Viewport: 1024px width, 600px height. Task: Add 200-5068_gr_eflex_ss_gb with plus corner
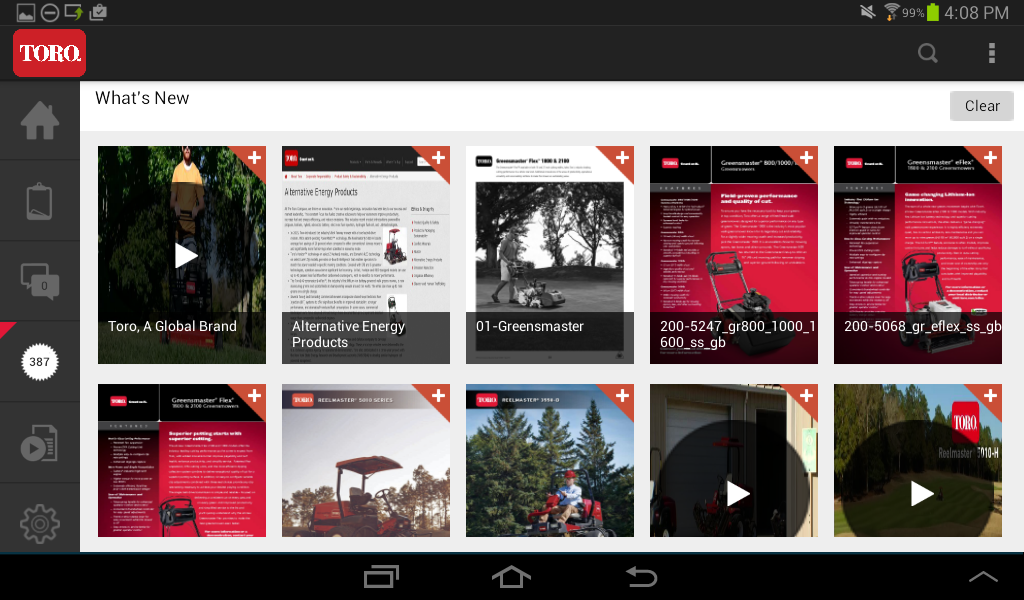click(991, 157)
